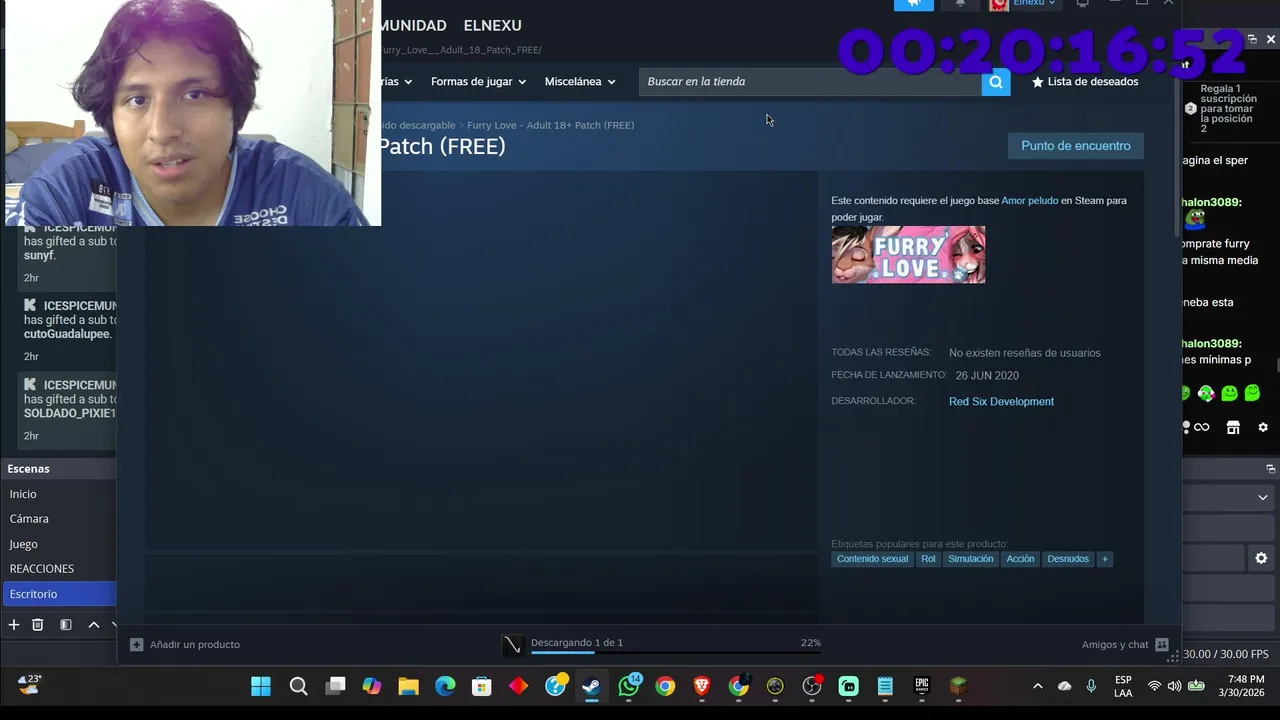The height and width of the screenshot is (720, 1280).
Task: Click Simulación tag
Action: [971, 559]
